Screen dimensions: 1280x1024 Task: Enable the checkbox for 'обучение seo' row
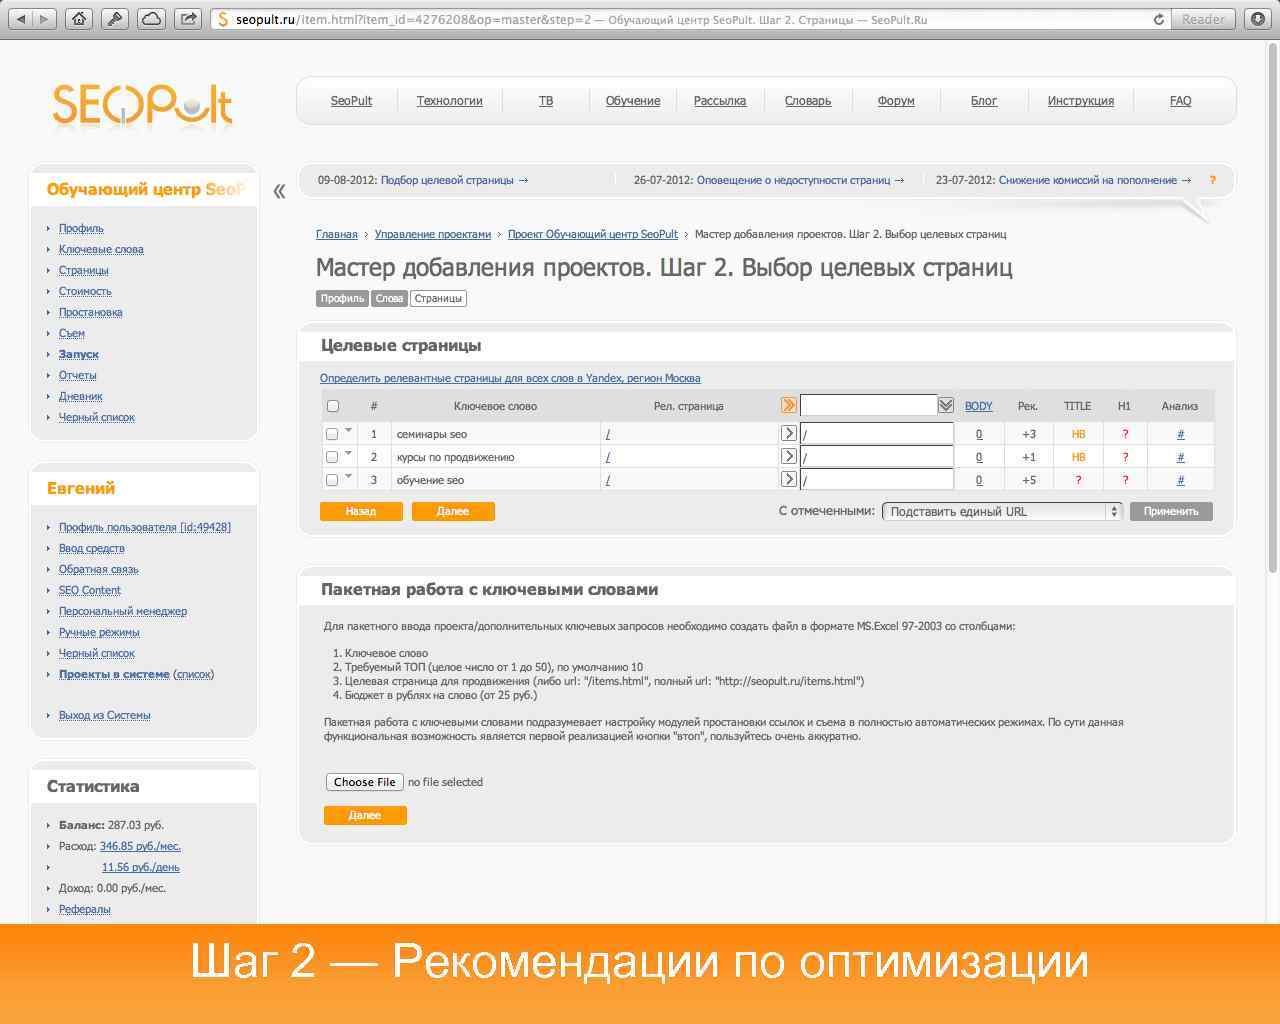331,479
